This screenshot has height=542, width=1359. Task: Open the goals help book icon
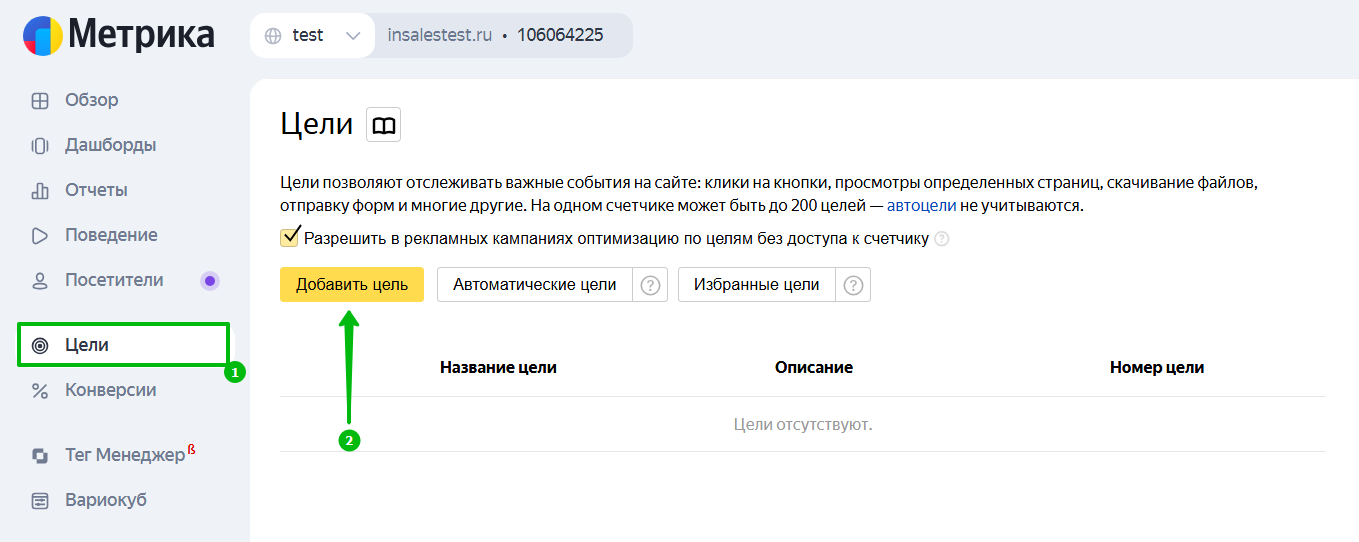pyautogui.click(x=384, y=125)
